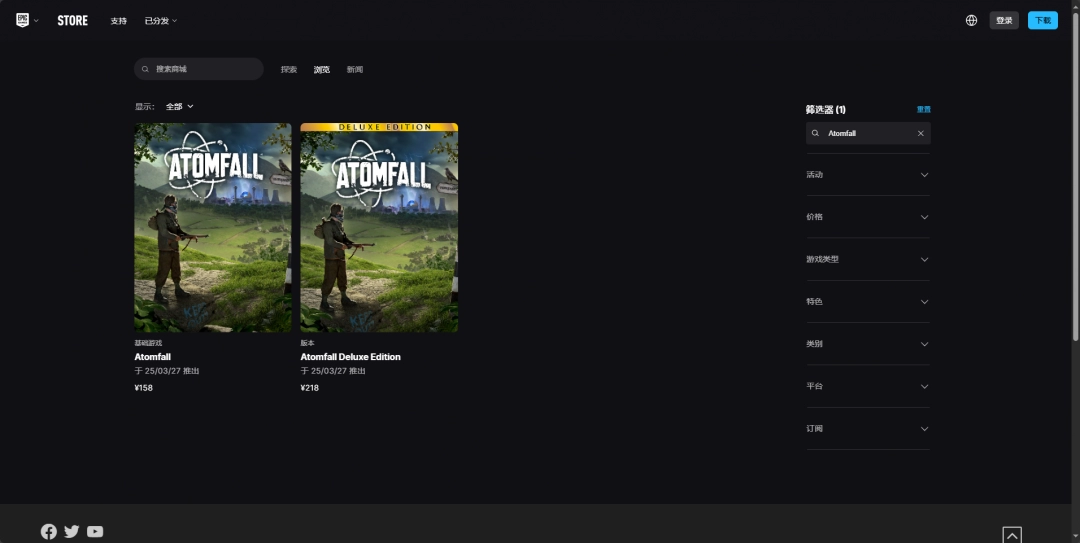
Task: Click the Atomfall game title
Action: pyautogui.click(x=152, y=357)
